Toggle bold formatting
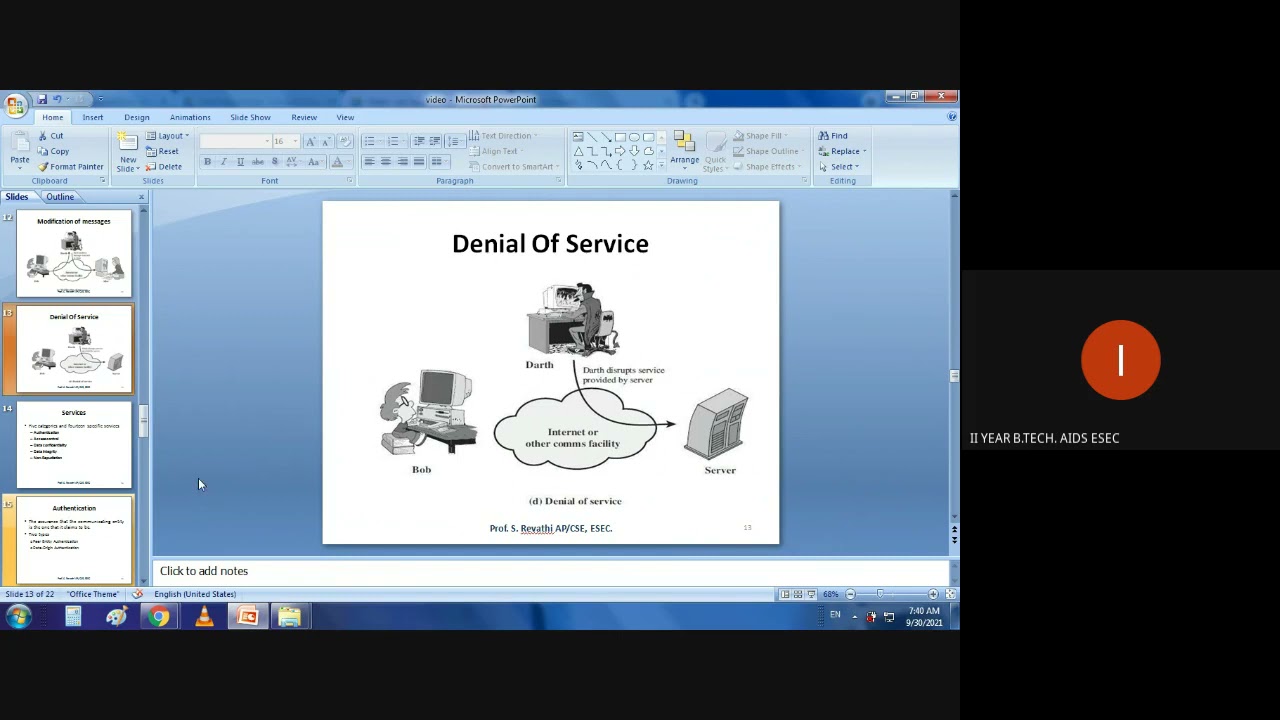The image size is (1280, 720). 207,162
